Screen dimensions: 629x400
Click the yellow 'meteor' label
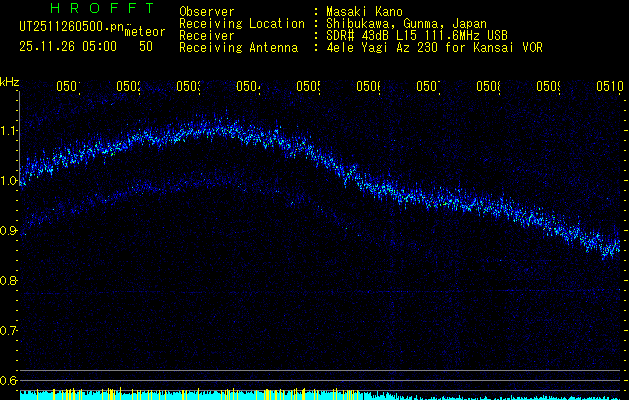pyautogui.click(x=144, y=32)
